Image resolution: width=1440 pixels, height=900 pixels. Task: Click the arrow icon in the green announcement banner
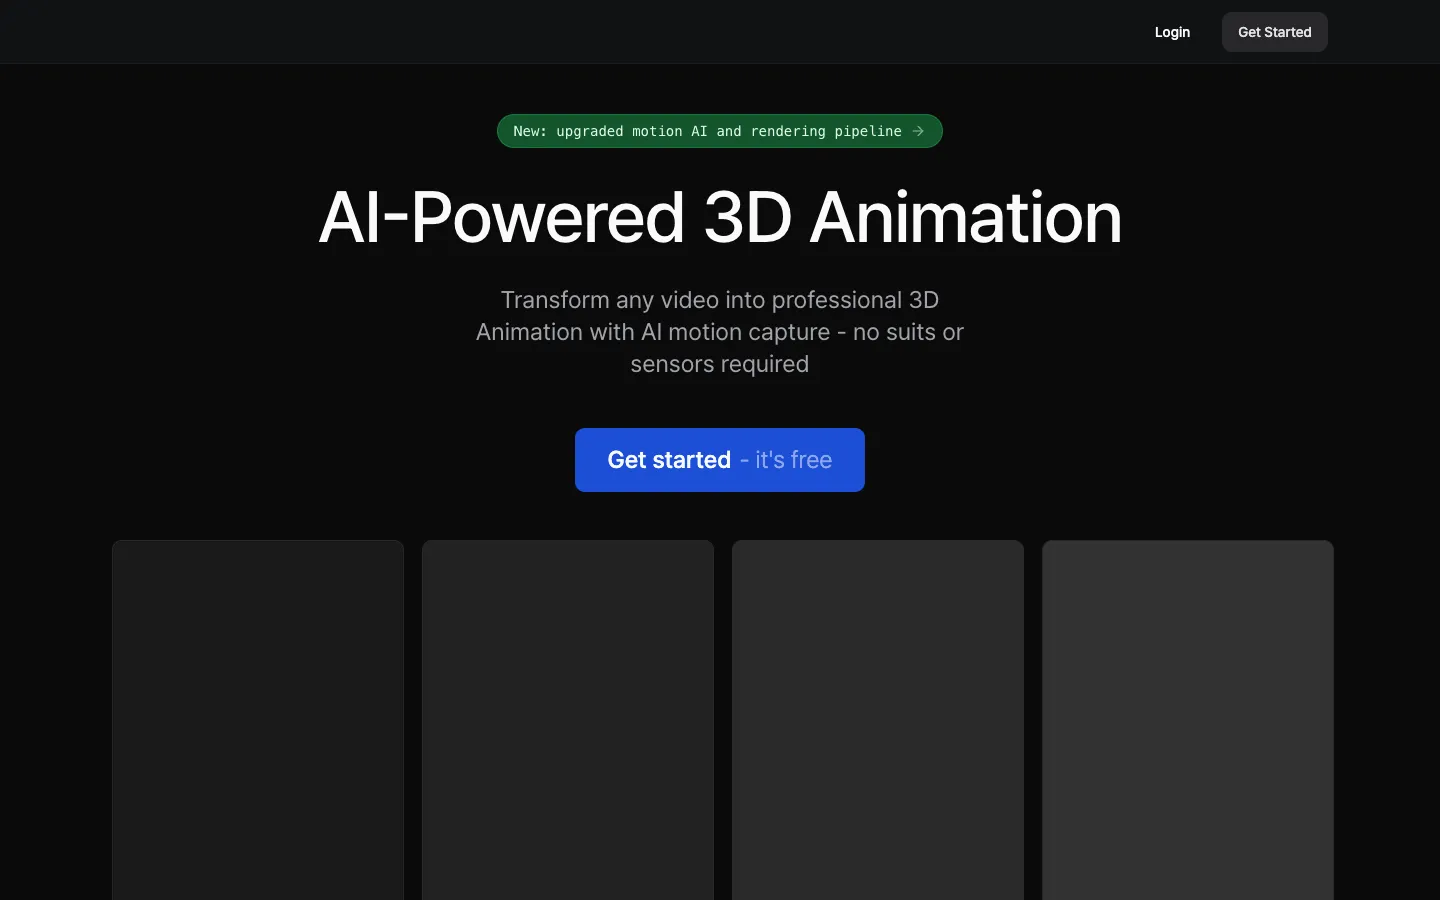(x=918, y=131)
